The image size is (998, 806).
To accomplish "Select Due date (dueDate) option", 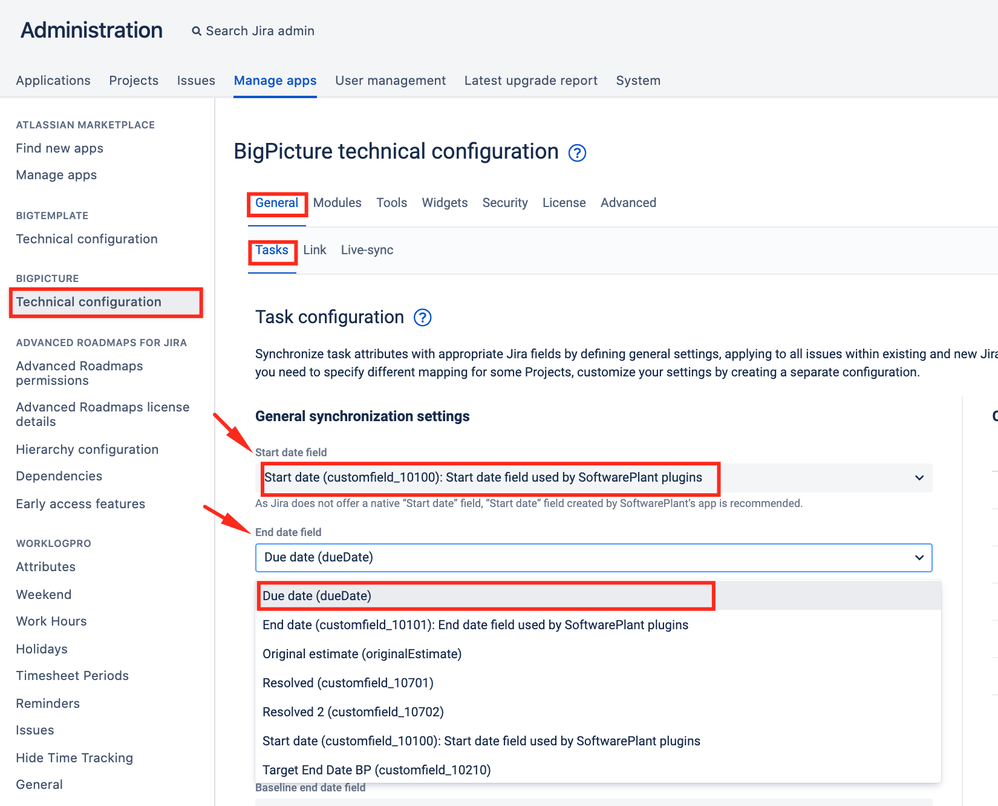I will (x=598, y=596).
